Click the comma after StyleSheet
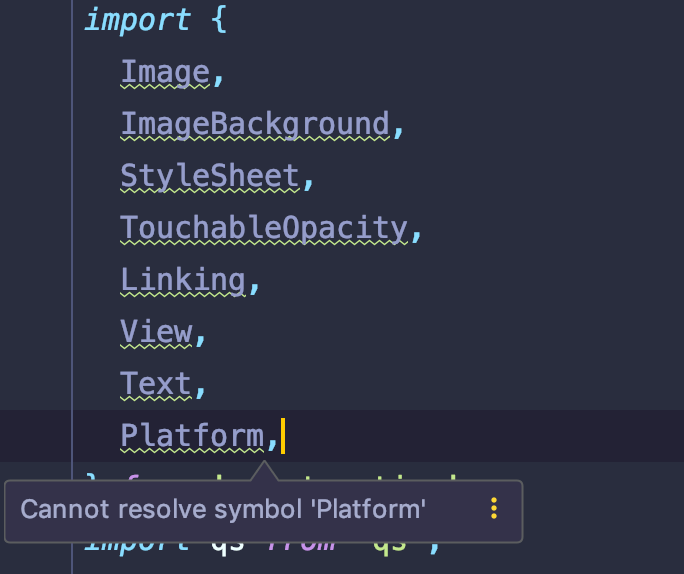The image size is (684, 574). pos(308,180)
